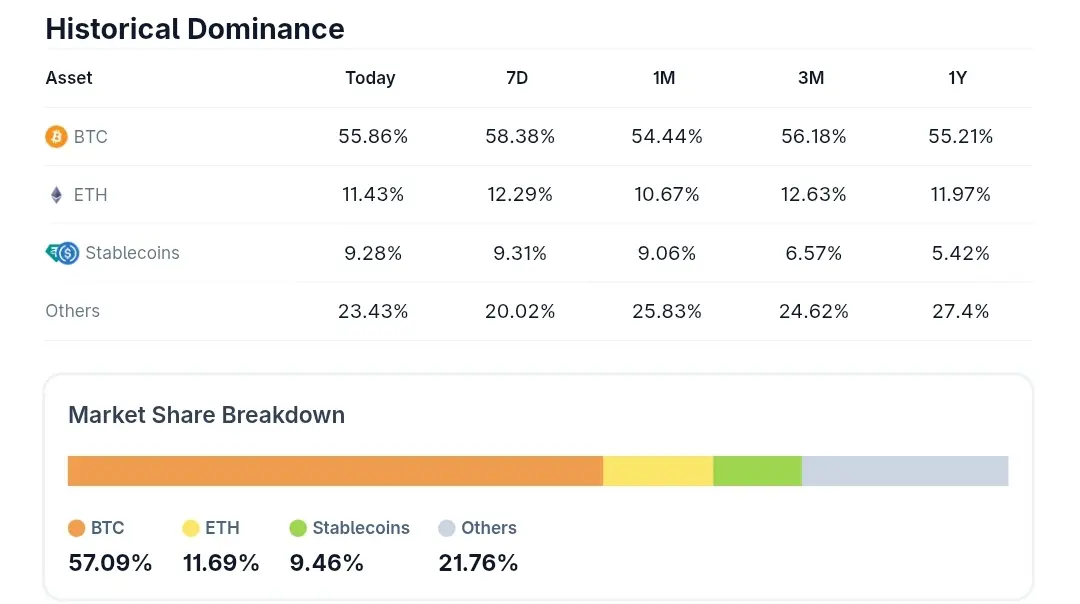Screen dimensions: 1080x604
Task: Open the Stablecoins asset row link
Action: pyautogui.click(x=132, y=253)
